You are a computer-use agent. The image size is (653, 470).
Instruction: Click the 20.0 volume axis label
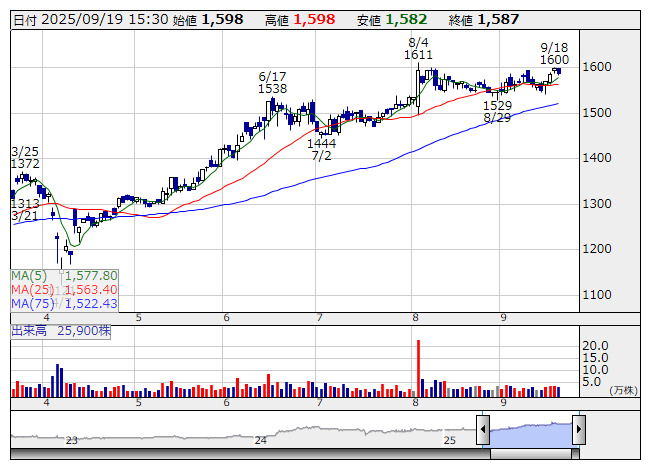tap(596, 346)
